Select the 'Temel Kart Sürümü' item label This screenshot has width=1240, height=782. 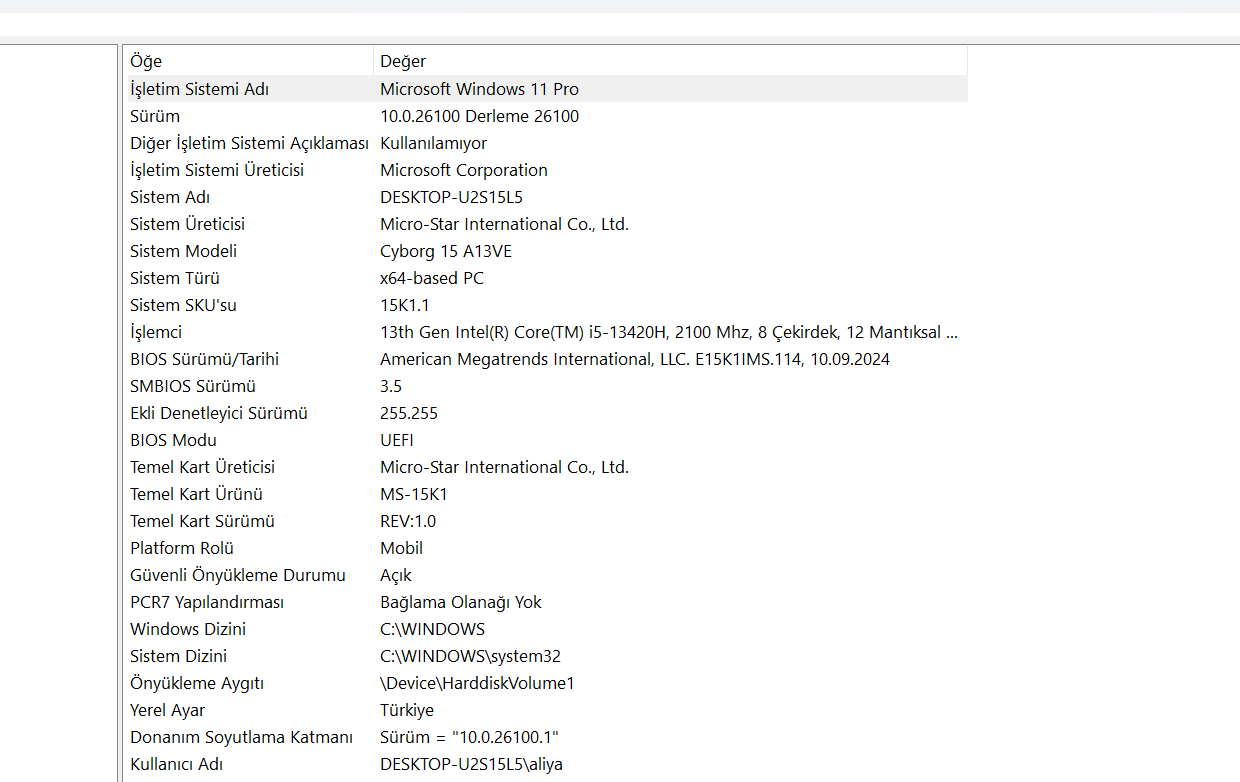(202, 521)
